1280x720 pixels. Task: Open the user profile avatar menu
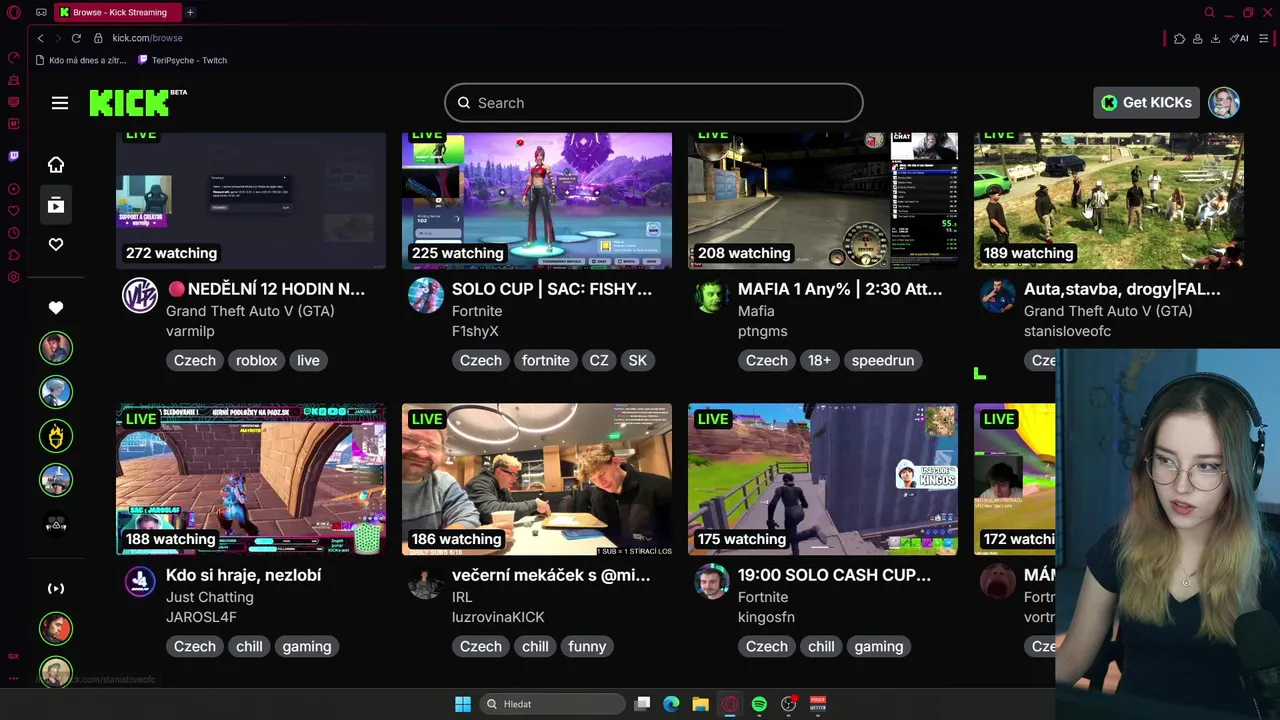(1224, 102)
